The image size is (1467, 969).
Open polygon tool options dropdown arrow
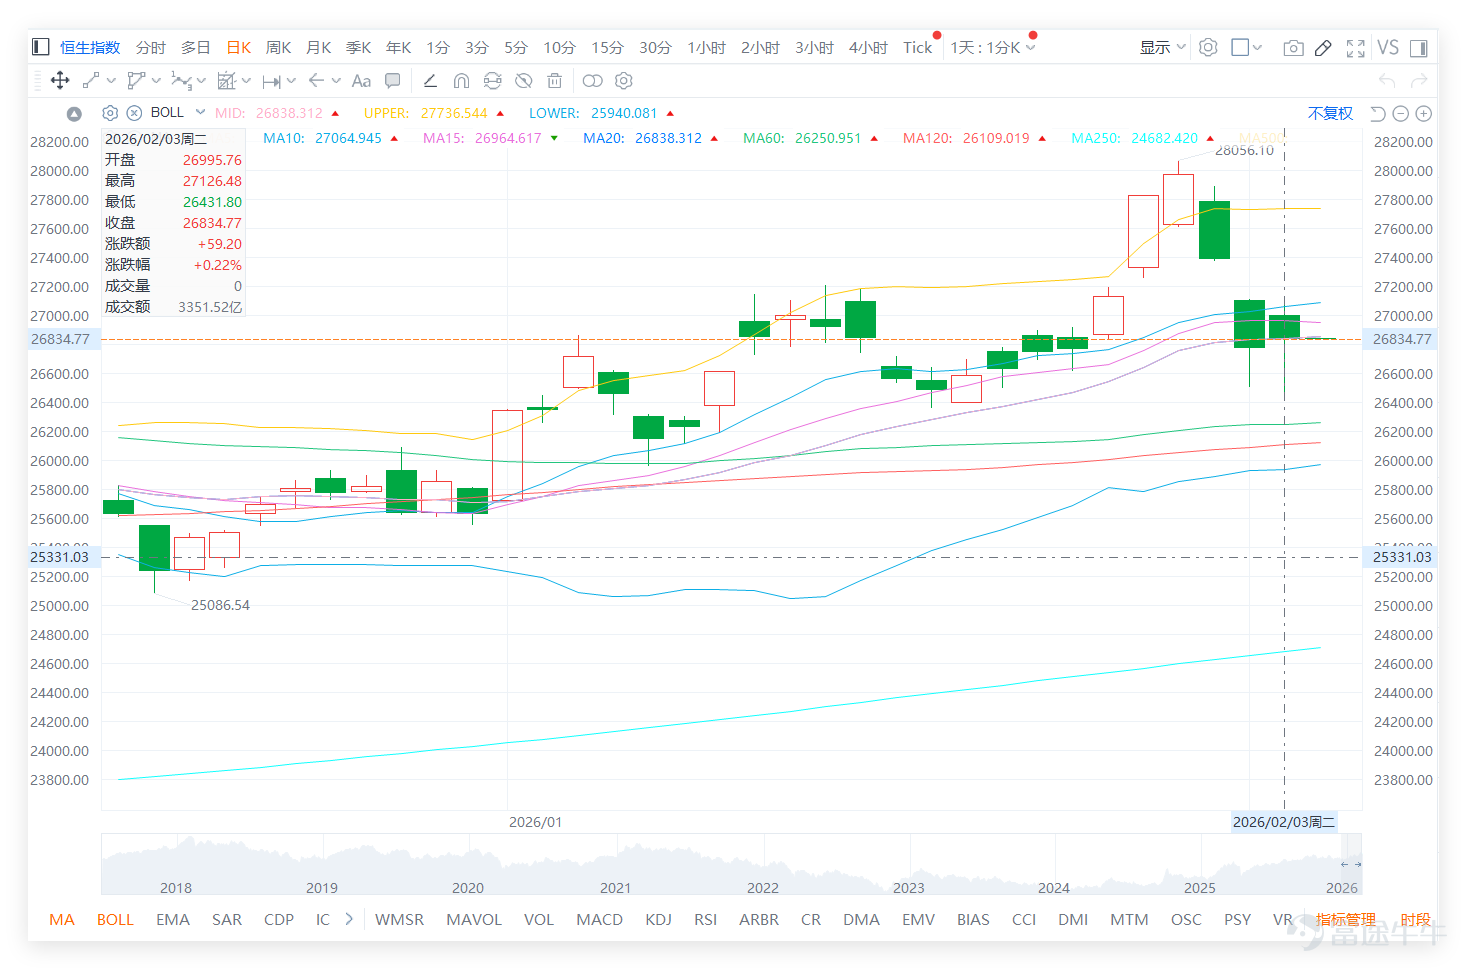click(156, 81)
